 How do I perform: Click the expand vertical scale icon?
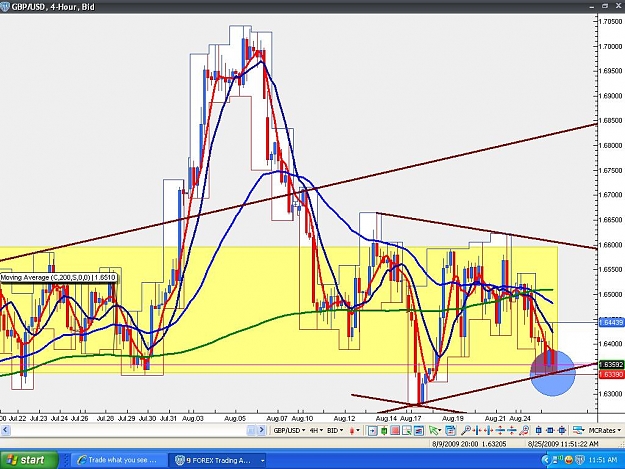pyautogui.click(x=512, y=430)
